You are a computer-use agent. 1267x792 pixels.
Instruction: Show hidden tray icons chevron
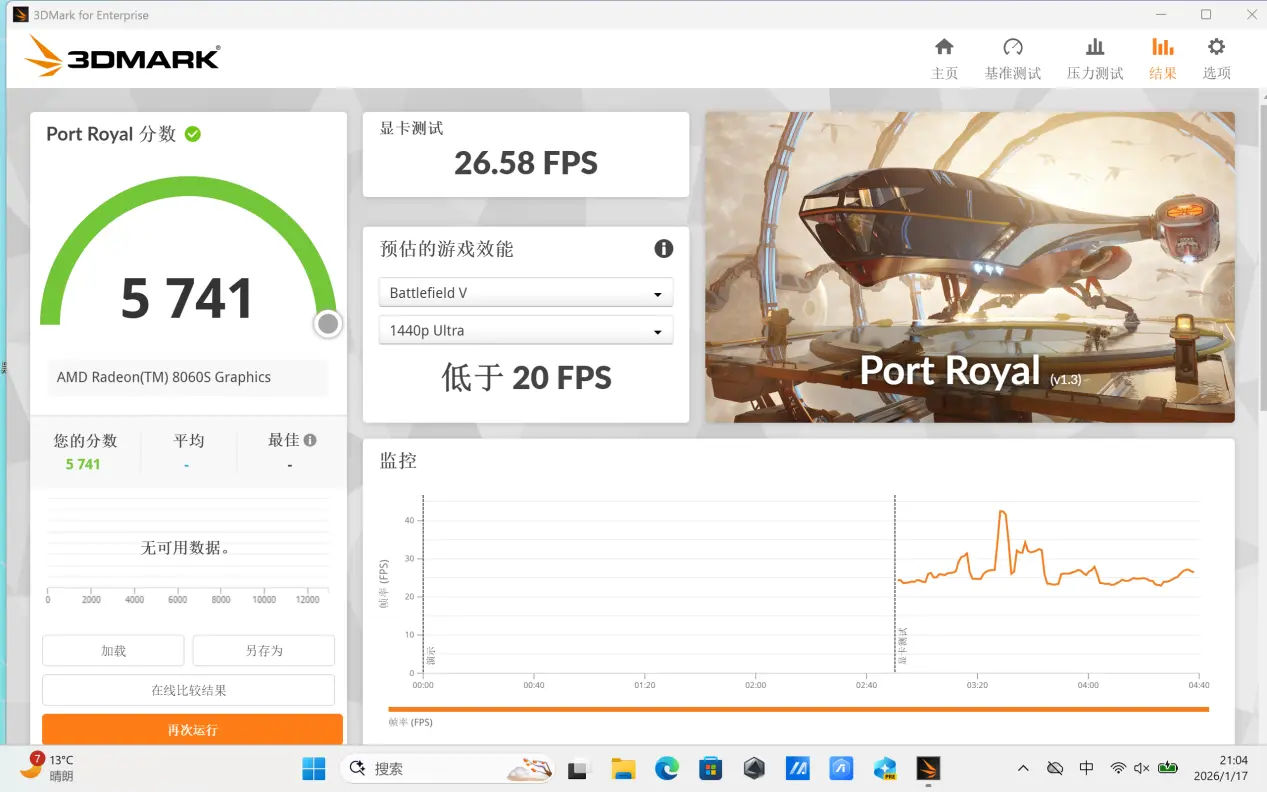[1022, 768]
